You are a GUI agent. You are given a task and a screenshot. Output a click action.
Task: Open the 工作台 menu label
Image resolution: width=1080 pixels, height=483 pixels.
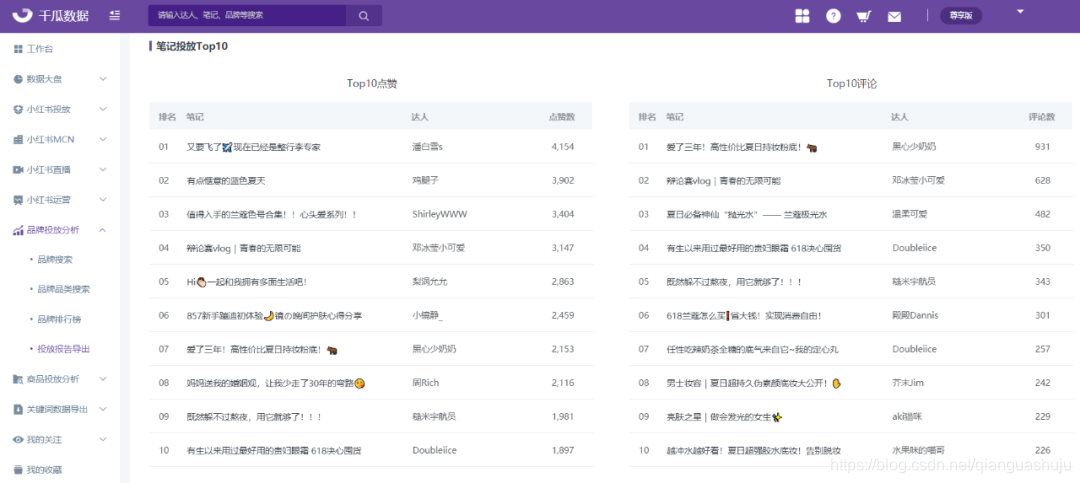pyautogui.click(x=40, y=49)
